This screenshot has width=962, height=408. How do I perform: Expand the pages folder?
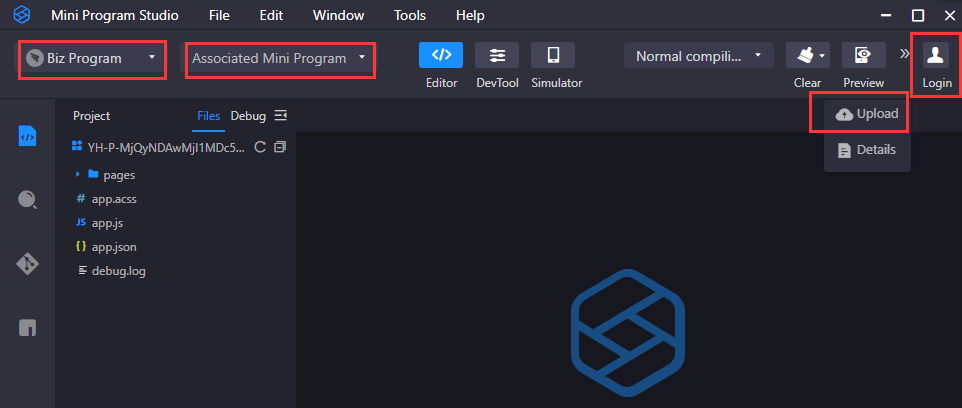coord(78,175)
